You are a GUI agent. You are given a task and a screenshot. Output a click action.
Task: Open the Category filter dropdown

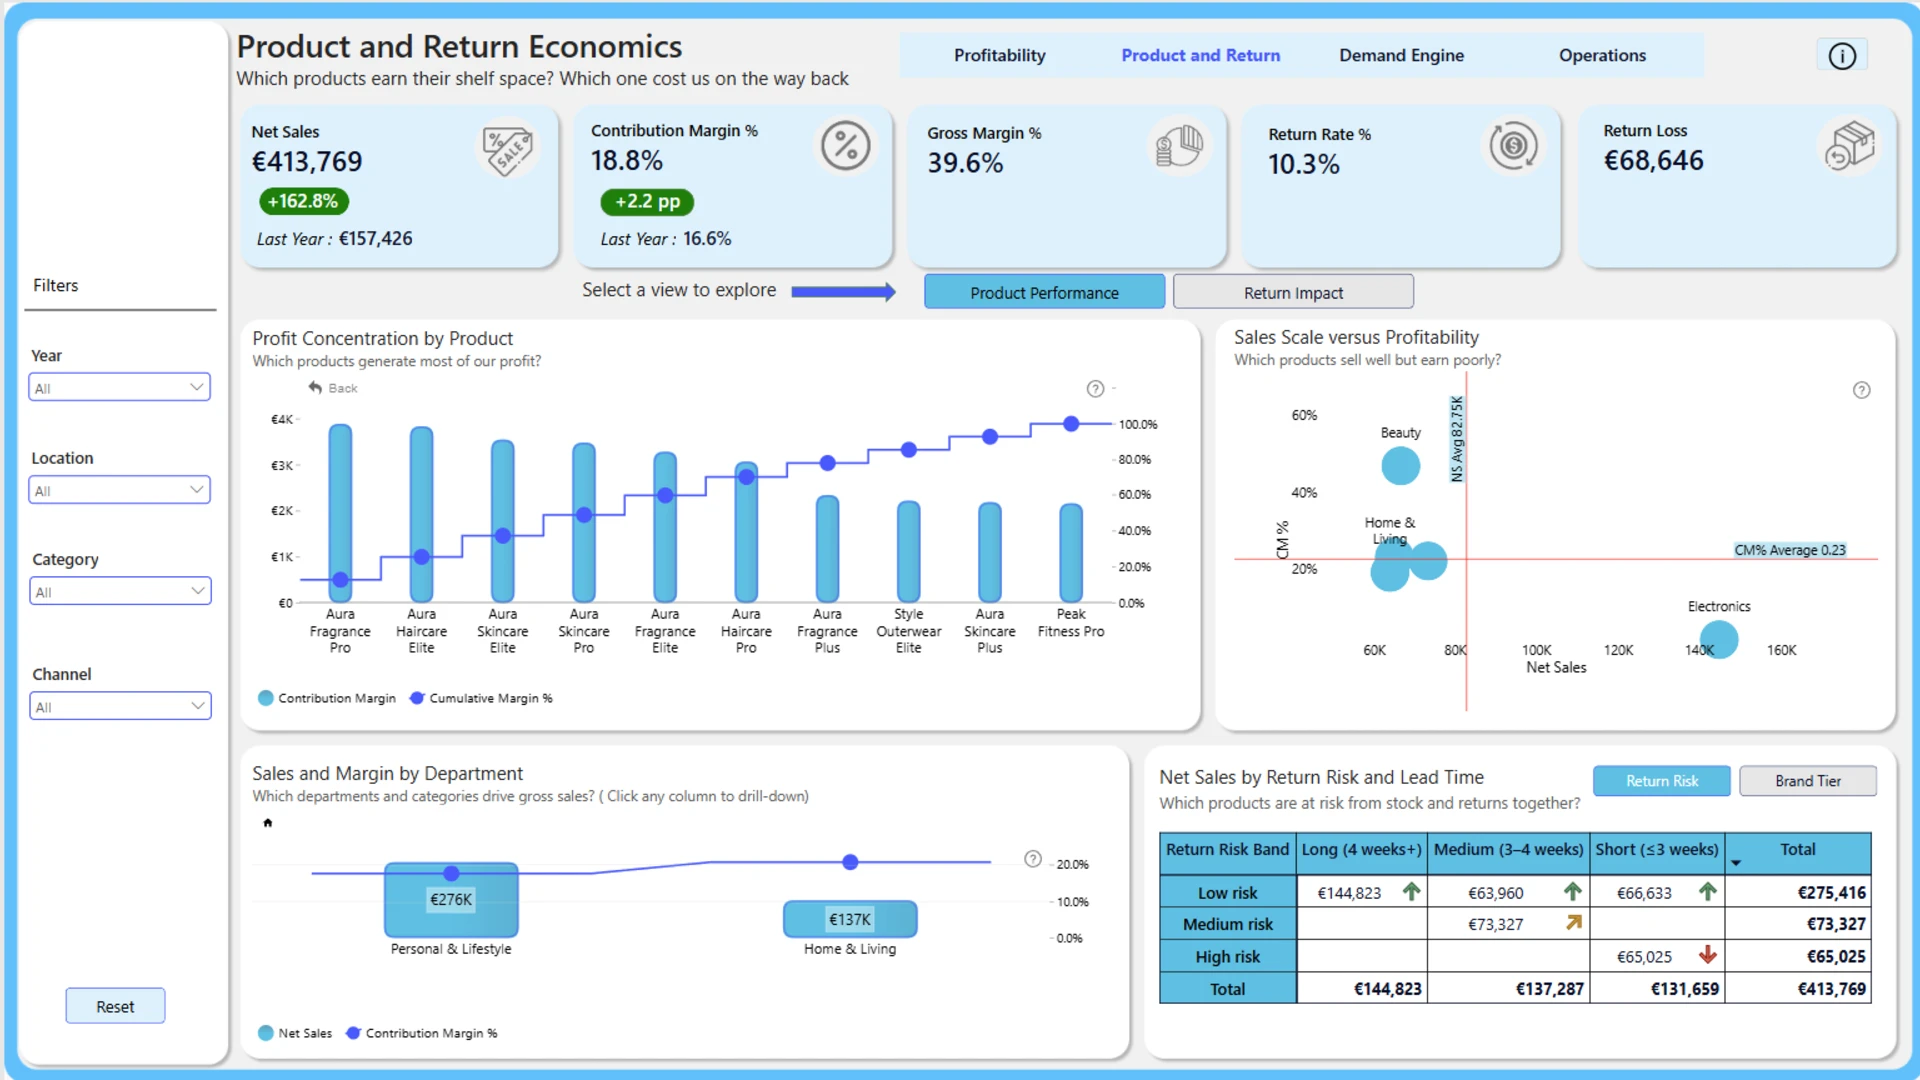[120, 592]
